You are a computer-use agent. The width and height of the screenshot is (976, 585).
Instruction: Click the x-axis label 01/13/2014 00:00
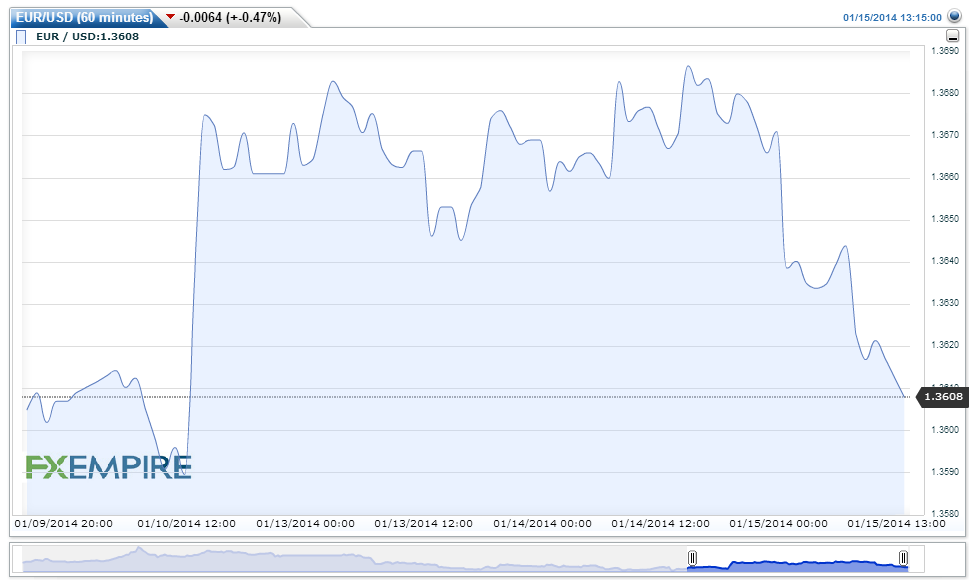[x=306, y=524]
